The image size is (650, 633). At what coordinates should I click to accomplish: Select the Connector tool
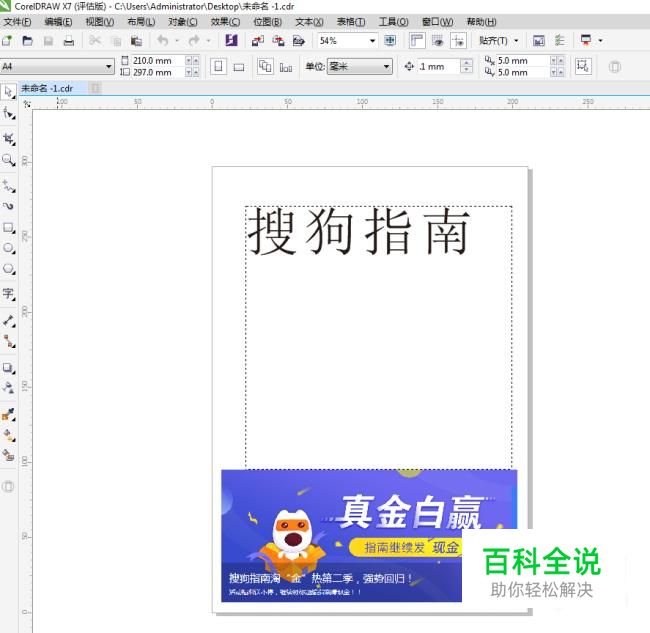(8, 341)
